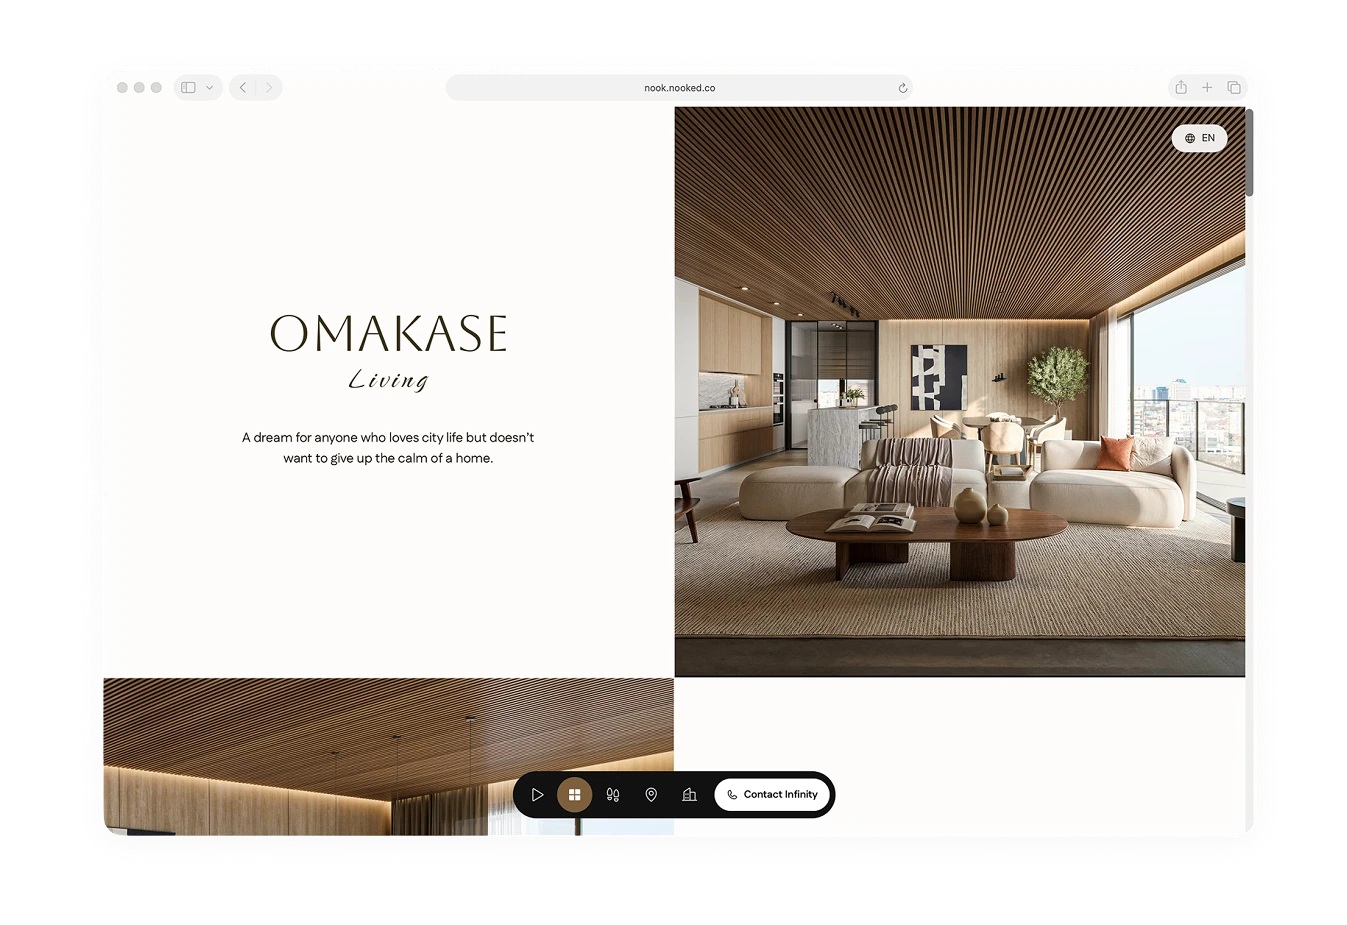The width and height of the screenshot is (1347, 925).
Task: Click the browser share icon
Action: tap(1181, 88)
